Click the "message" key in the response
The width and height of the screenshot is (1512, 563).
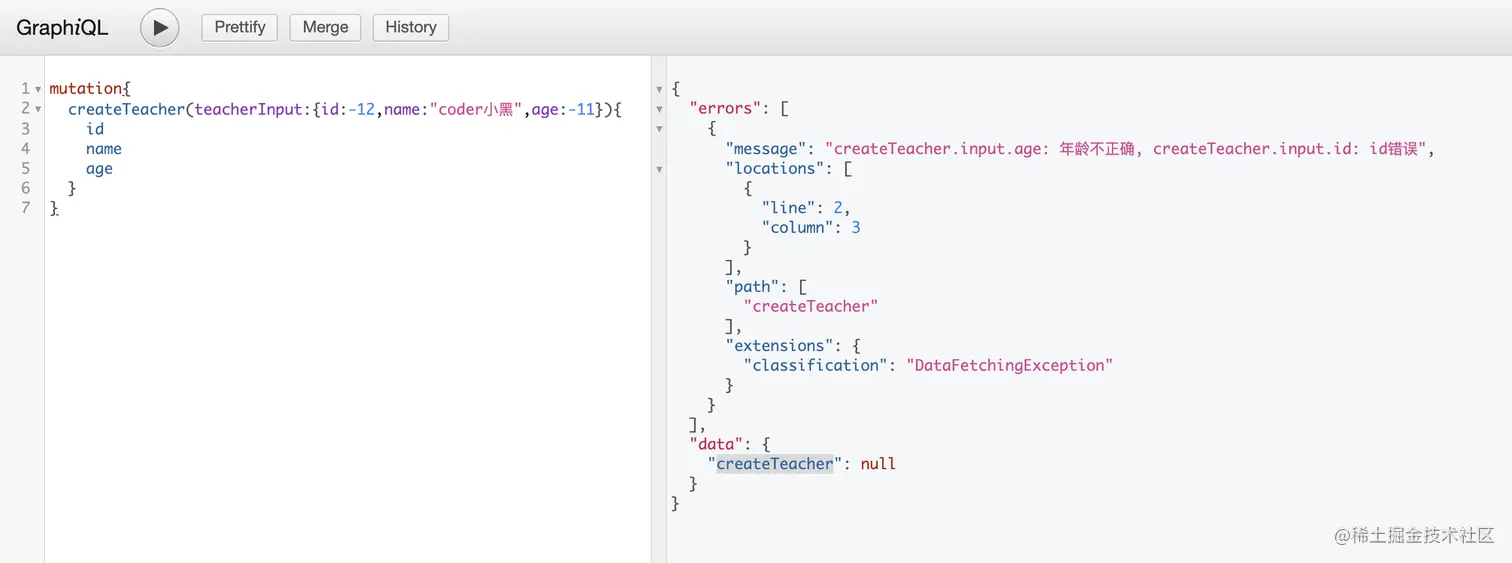766,149
